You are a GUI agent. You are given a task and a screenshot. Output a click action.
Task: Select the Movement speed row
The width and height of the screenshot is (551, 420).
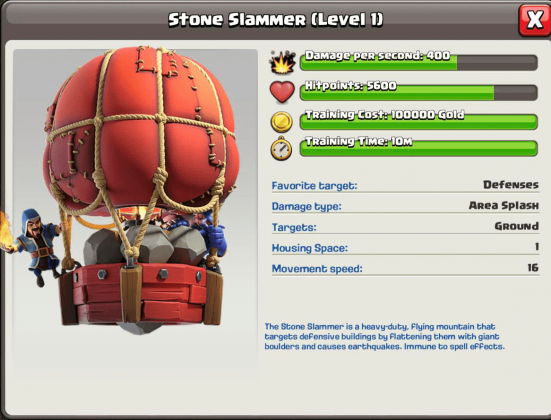click(x=405, y=268)
